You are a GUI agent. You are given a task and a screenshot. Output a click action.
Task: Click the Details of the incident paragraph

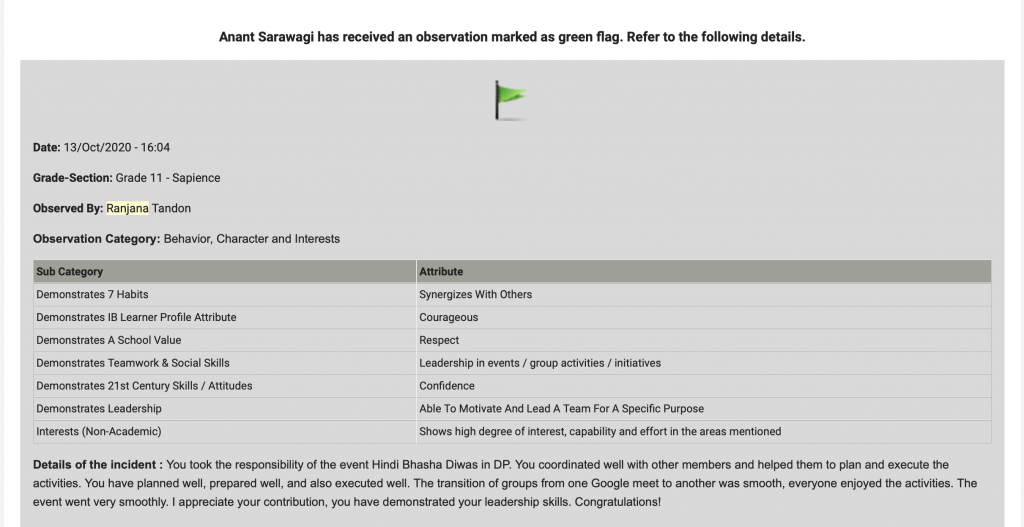point(505,484)
